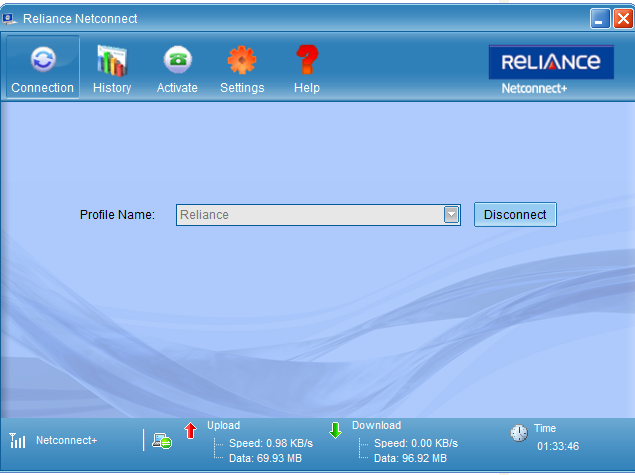The image size is (635, 475).
Task: Open Settings via the gear icon
Action: (x=242, y=60)
